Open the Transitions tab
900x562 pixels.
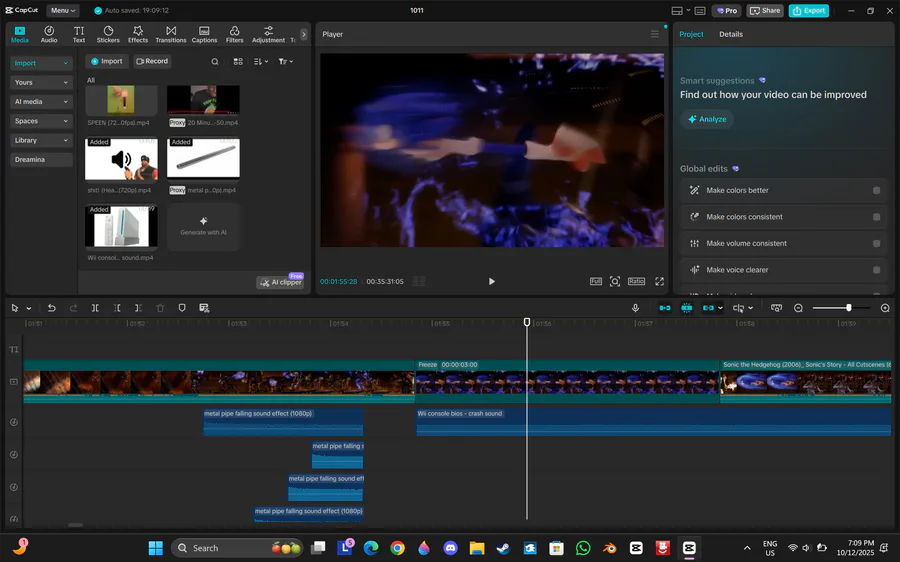tap(171, 34)
